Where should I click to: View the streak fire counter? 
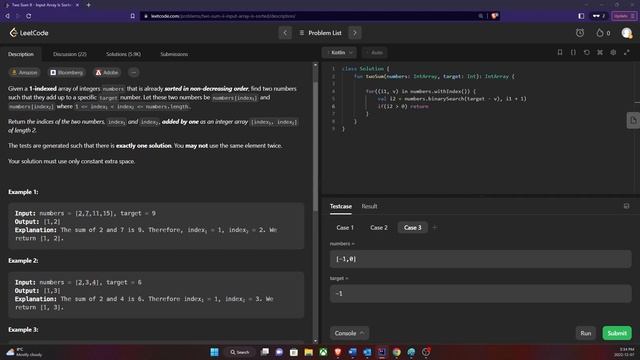603,33
